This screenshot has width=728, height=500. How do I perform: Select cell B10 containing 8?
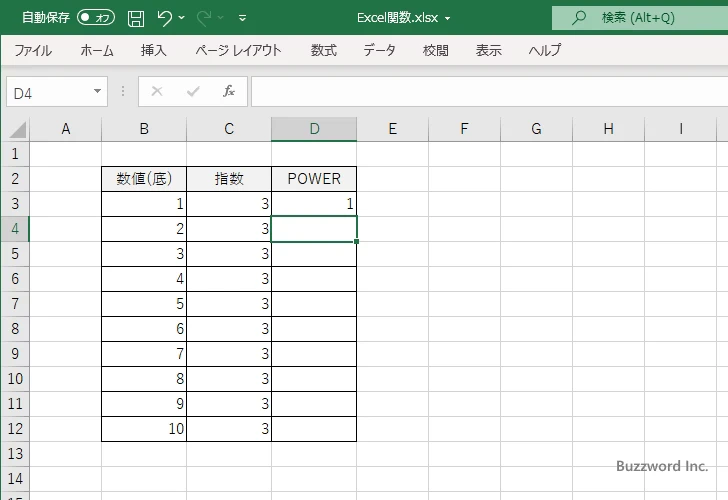pyautogui.click(x=144, y=379)
